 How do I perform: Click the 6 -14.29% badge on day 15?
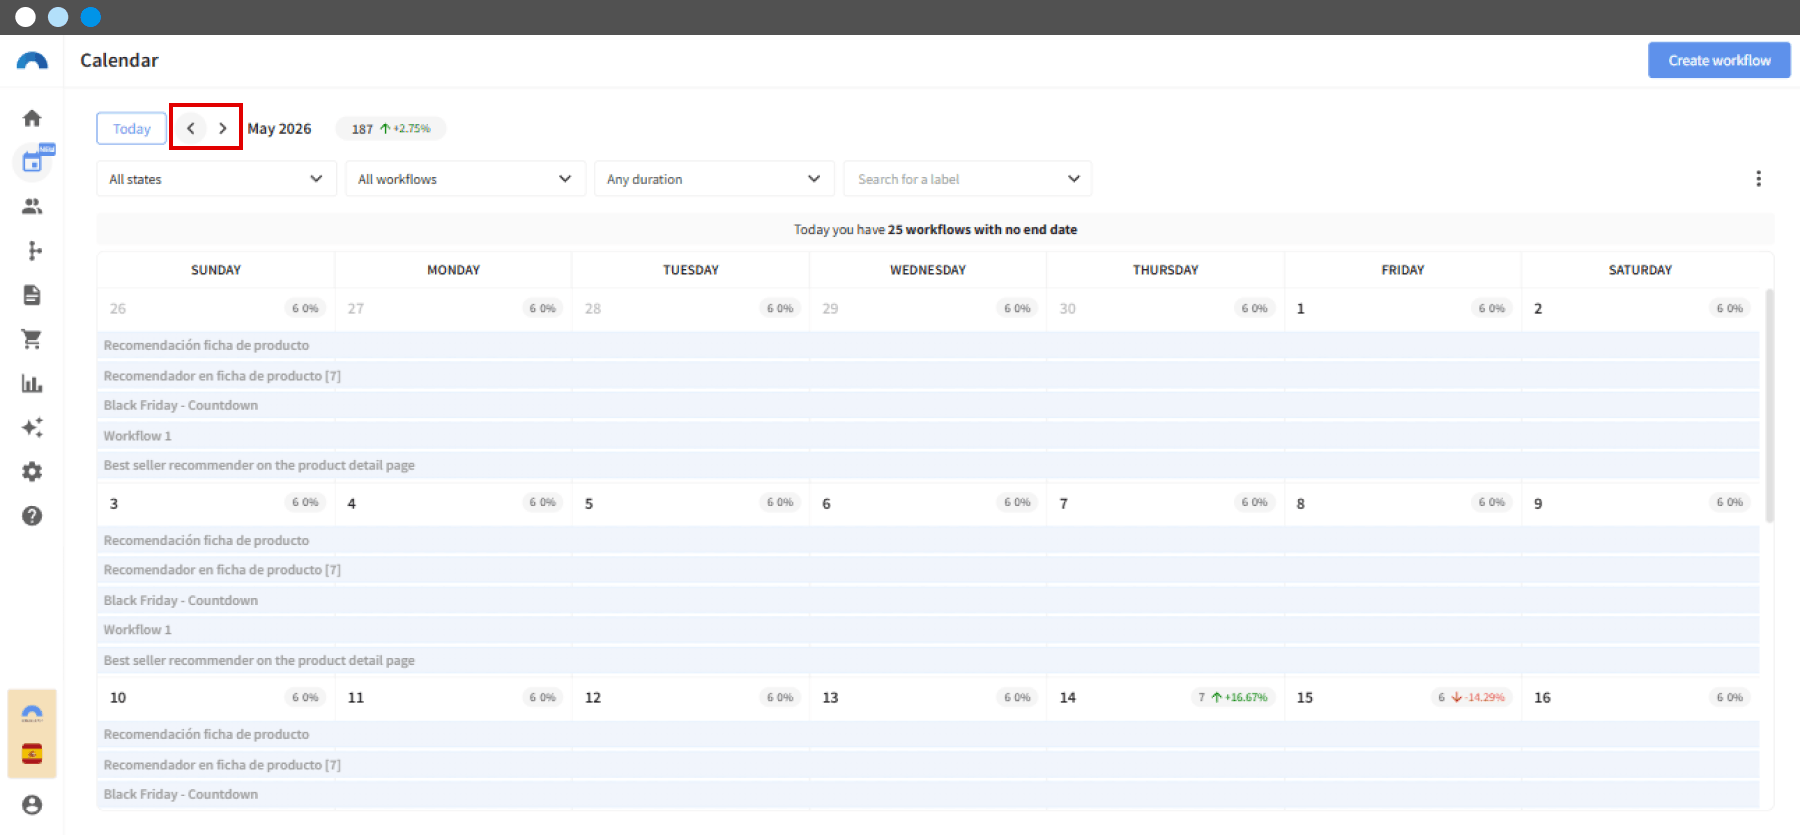coord(1471,697)
